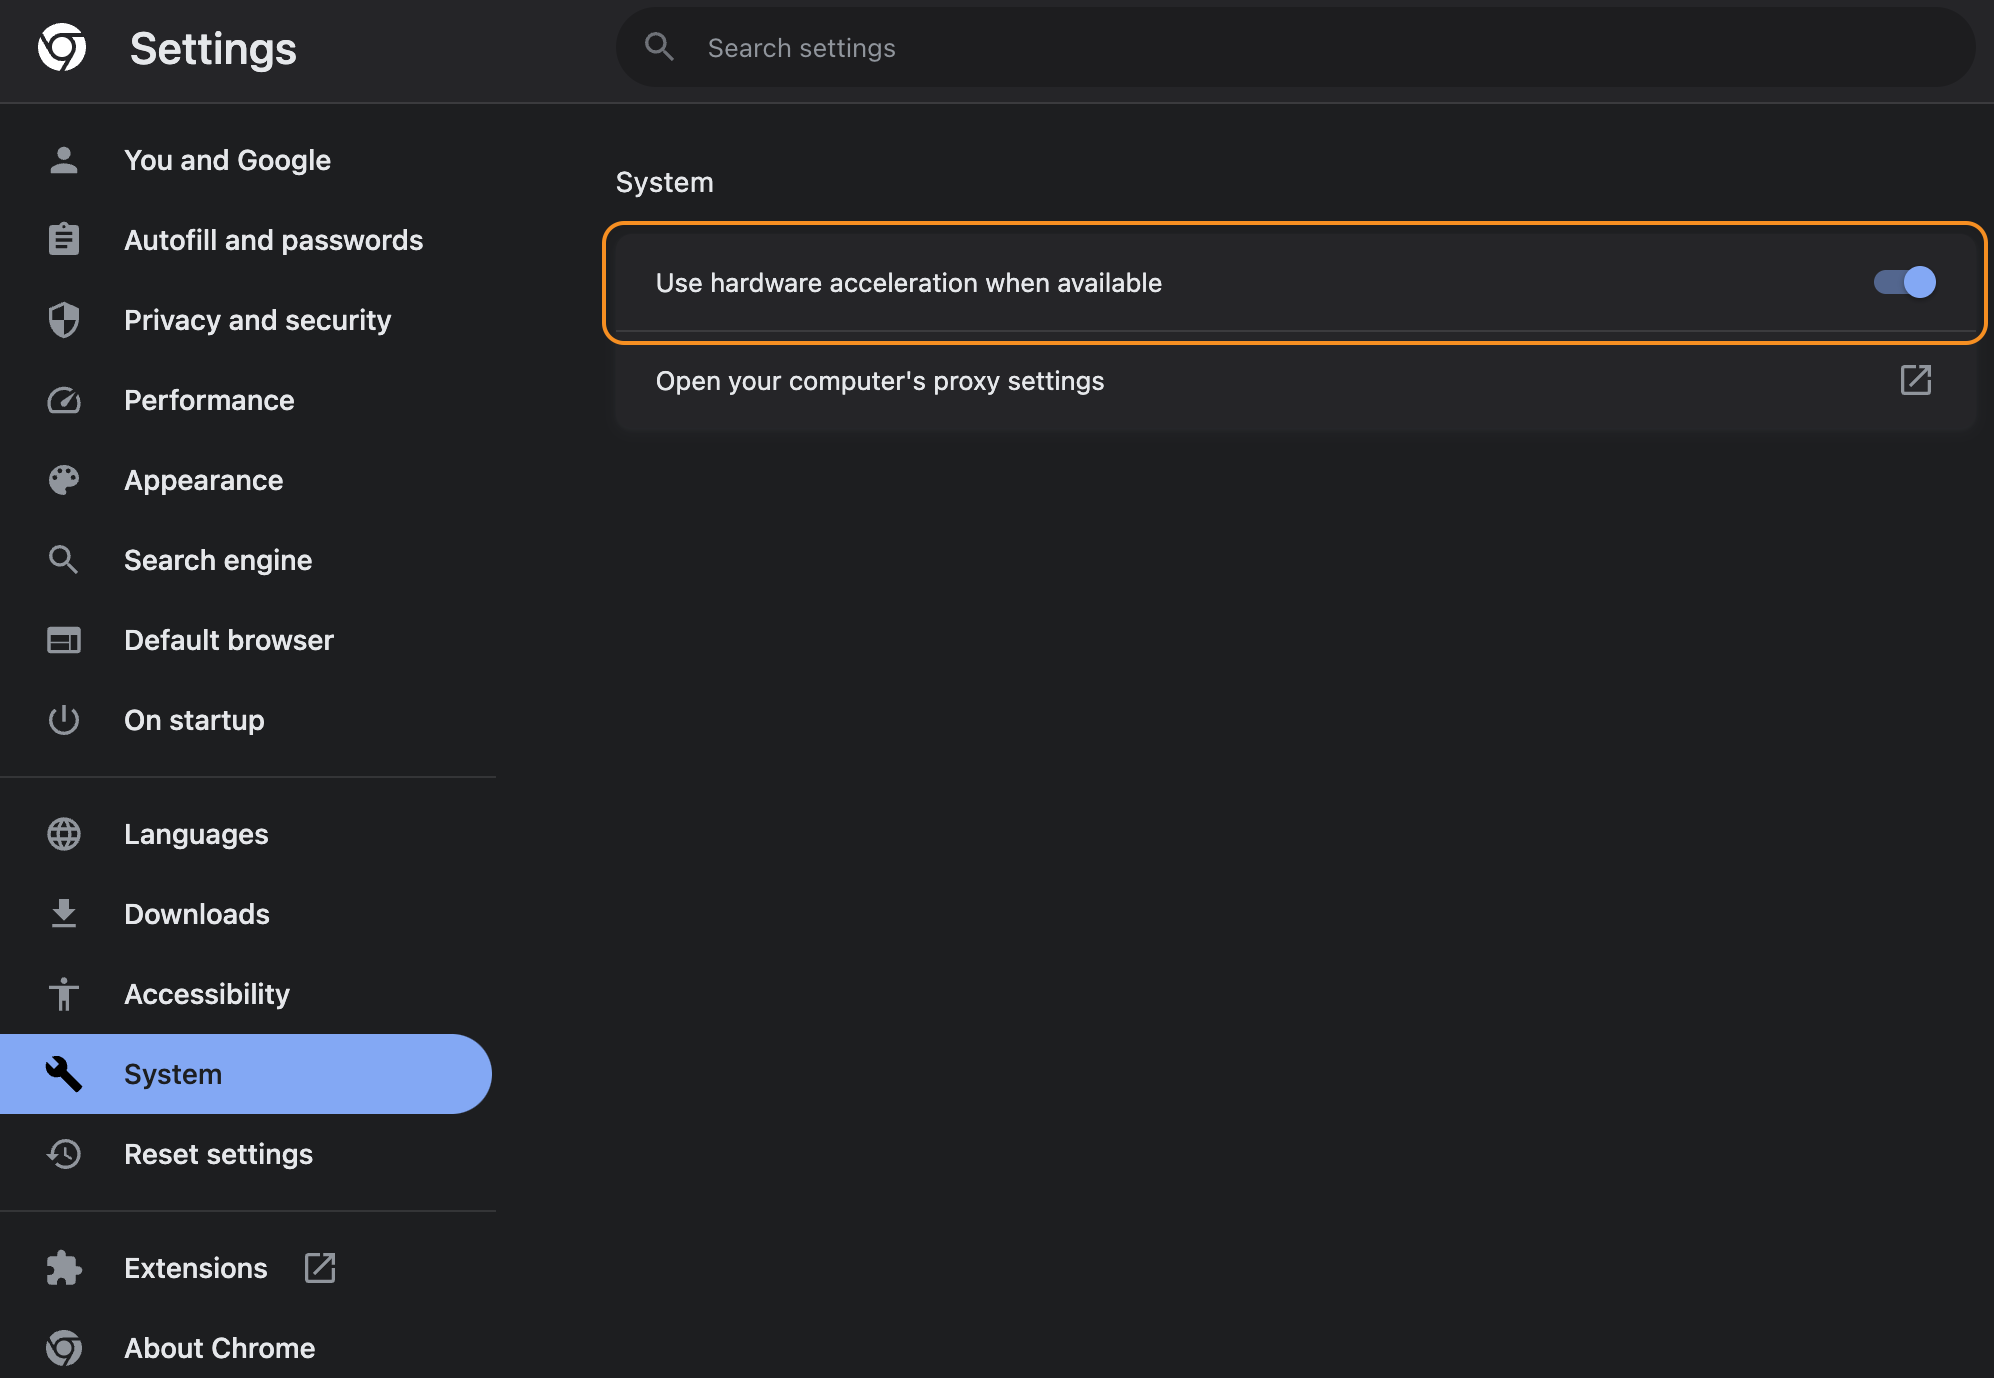The height and width of the screenshot is (1378, 1994).
Task: Click the shield icon for Privacy
Action: click(64, 320)
